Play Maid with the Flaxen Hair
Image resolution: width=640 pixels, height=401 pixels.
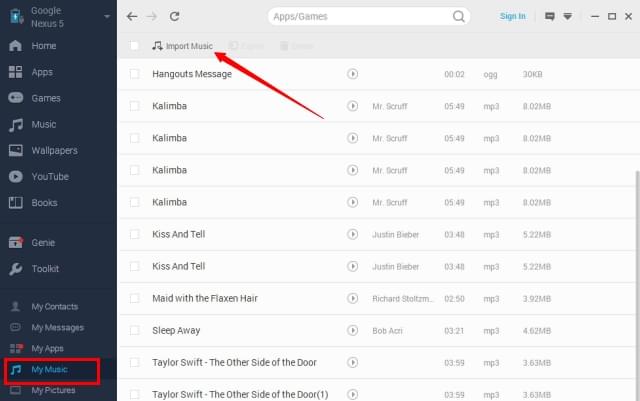(x=353, y=299)
